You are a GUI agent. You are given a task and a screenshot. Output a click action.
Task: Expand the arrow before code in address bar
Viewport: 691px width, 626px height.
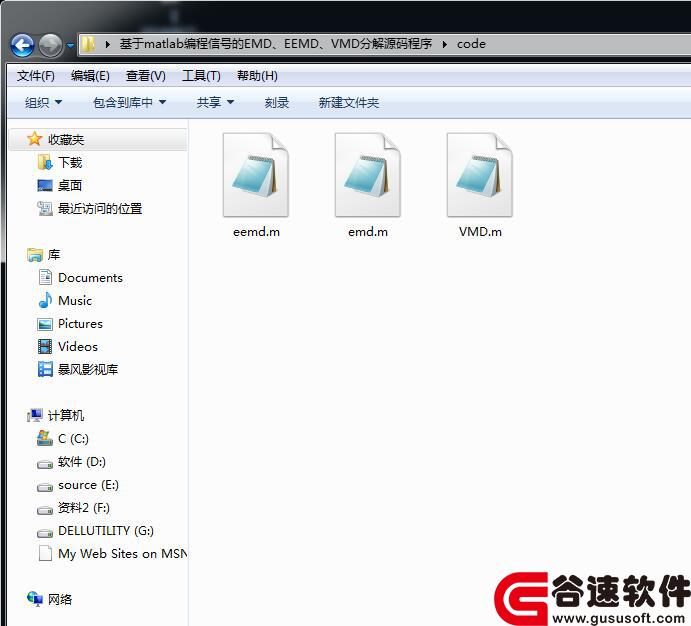pos(445,44)
